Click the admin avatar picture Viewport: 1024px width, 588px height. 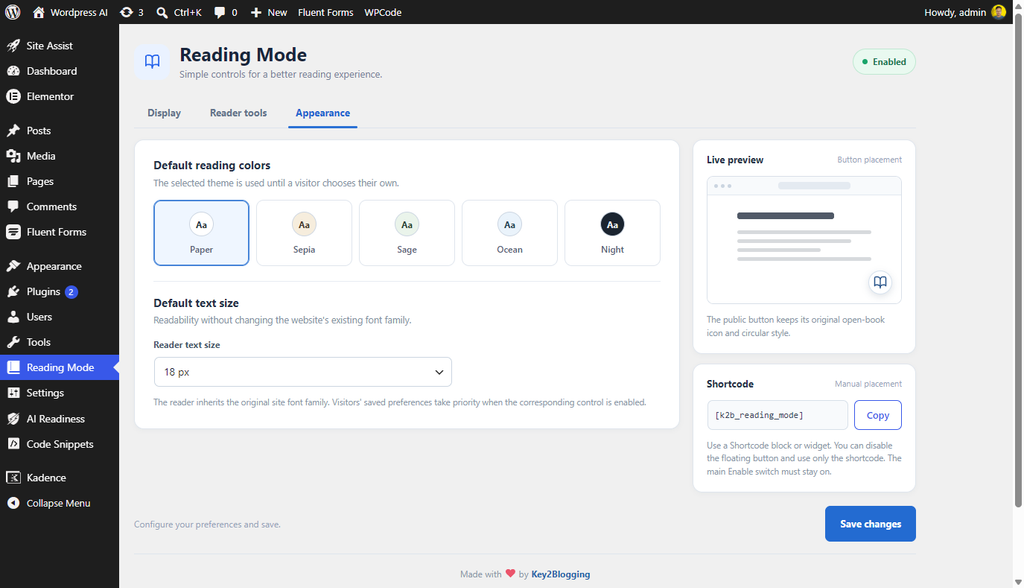point(998,12)
